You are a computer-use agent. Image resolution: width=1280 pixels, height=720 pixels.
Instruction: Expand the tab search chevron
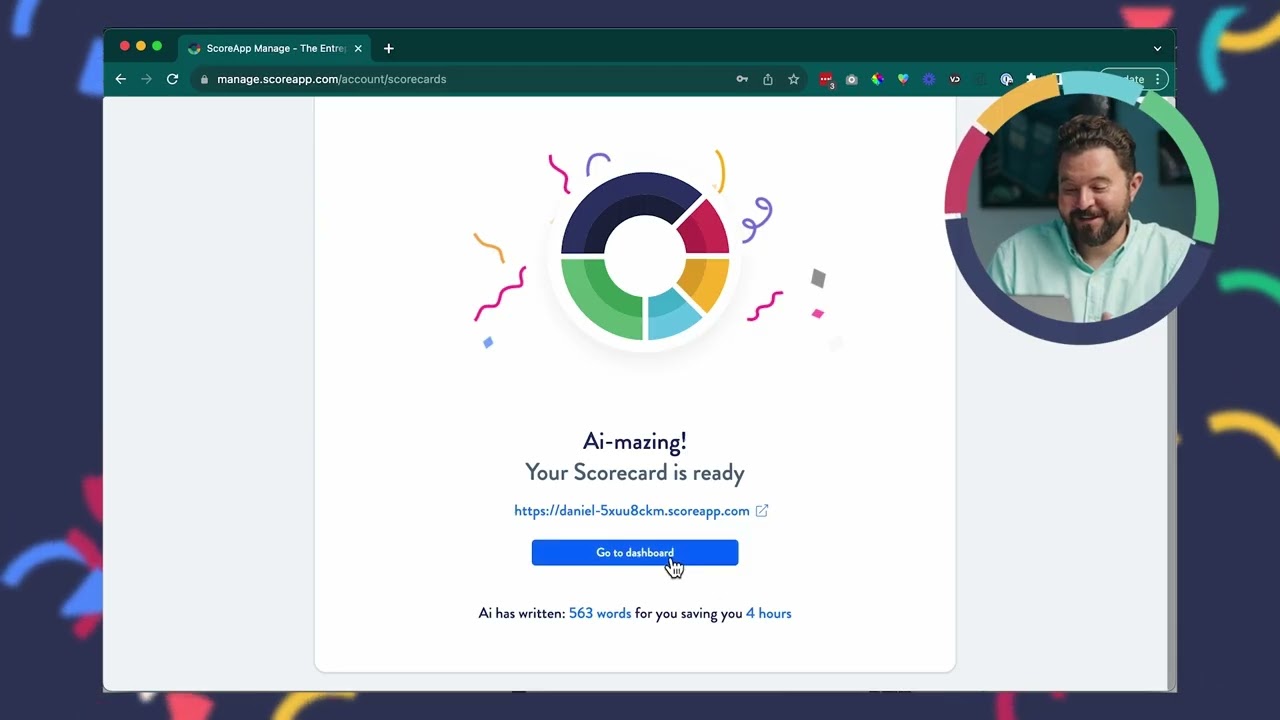[1157, 48]
